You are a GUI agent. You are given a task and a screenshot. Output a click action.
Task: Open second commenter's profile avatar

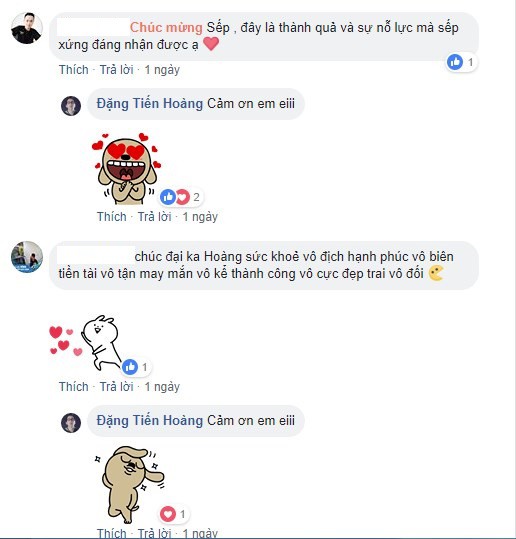pos(27,257)
